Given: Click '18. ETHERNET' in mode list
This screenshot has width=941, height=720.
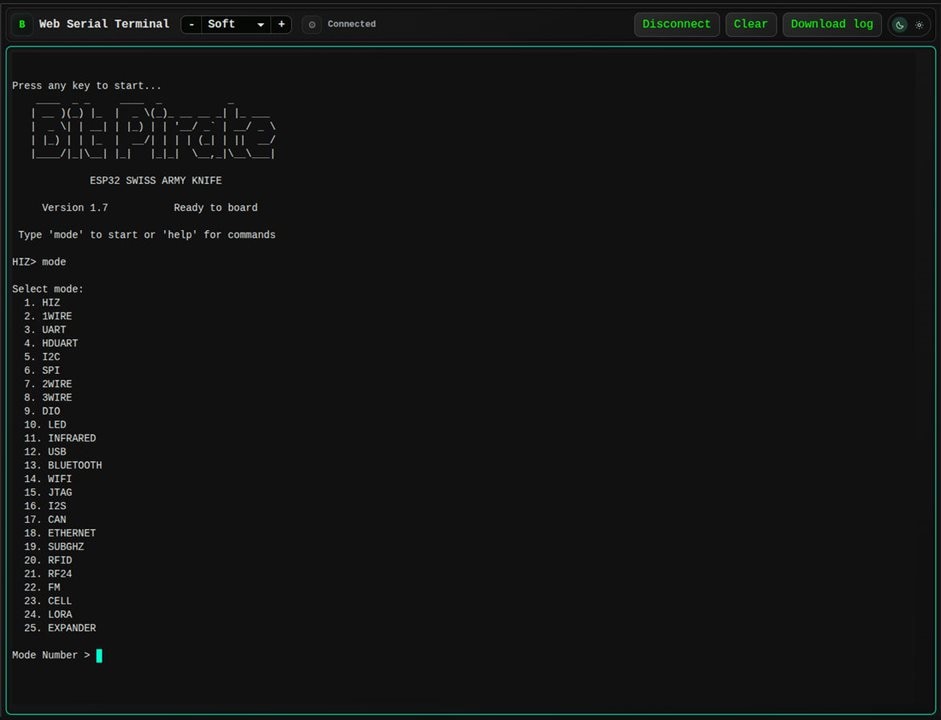Looking at the screenshot, I should (60, 533).
